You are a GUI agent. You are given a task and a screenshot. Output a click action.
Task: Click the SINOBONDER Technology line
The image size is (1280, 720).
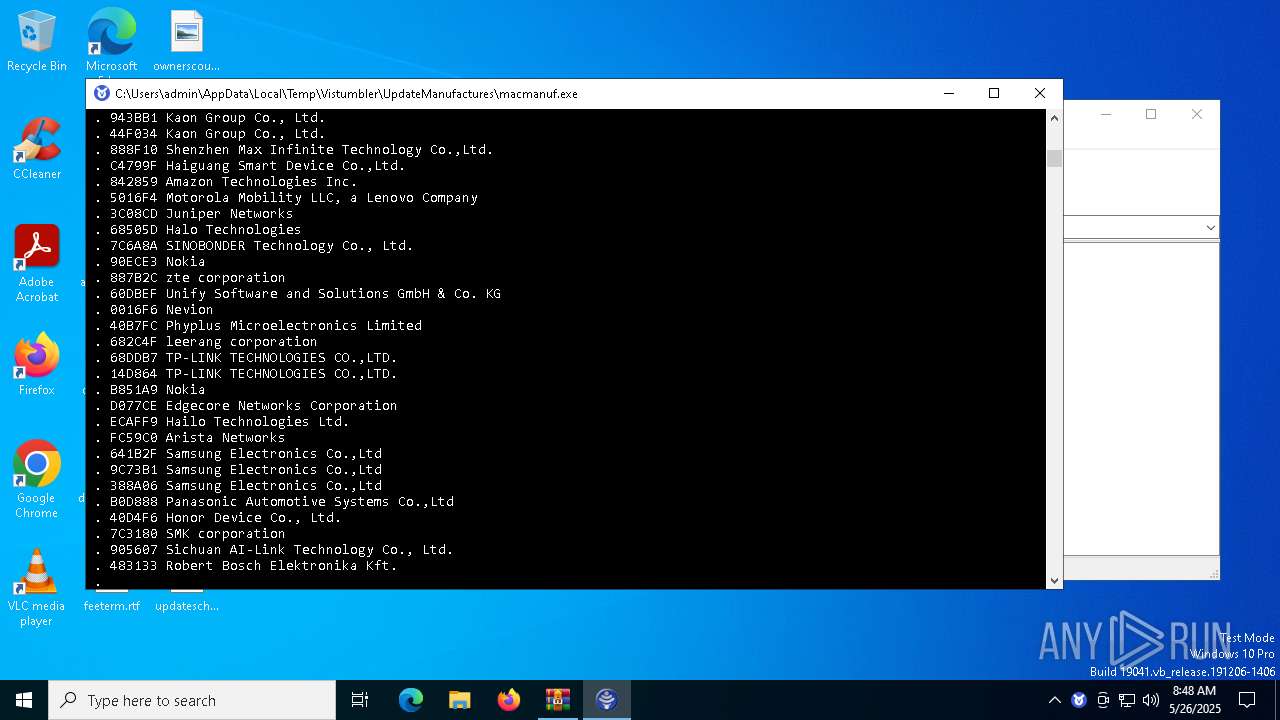coord(254,246)
